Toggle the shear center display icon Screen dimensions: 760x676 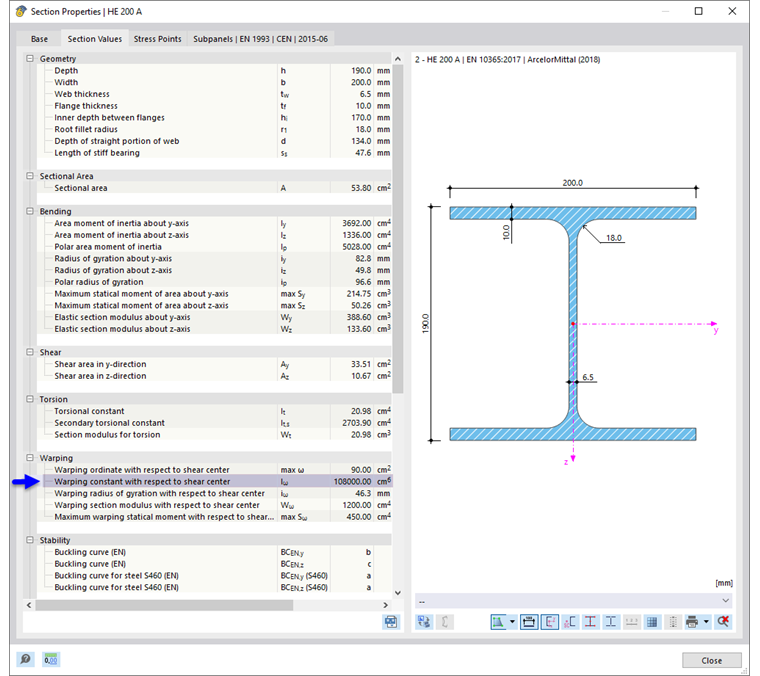pyautogui.click(x=570, y=621)
